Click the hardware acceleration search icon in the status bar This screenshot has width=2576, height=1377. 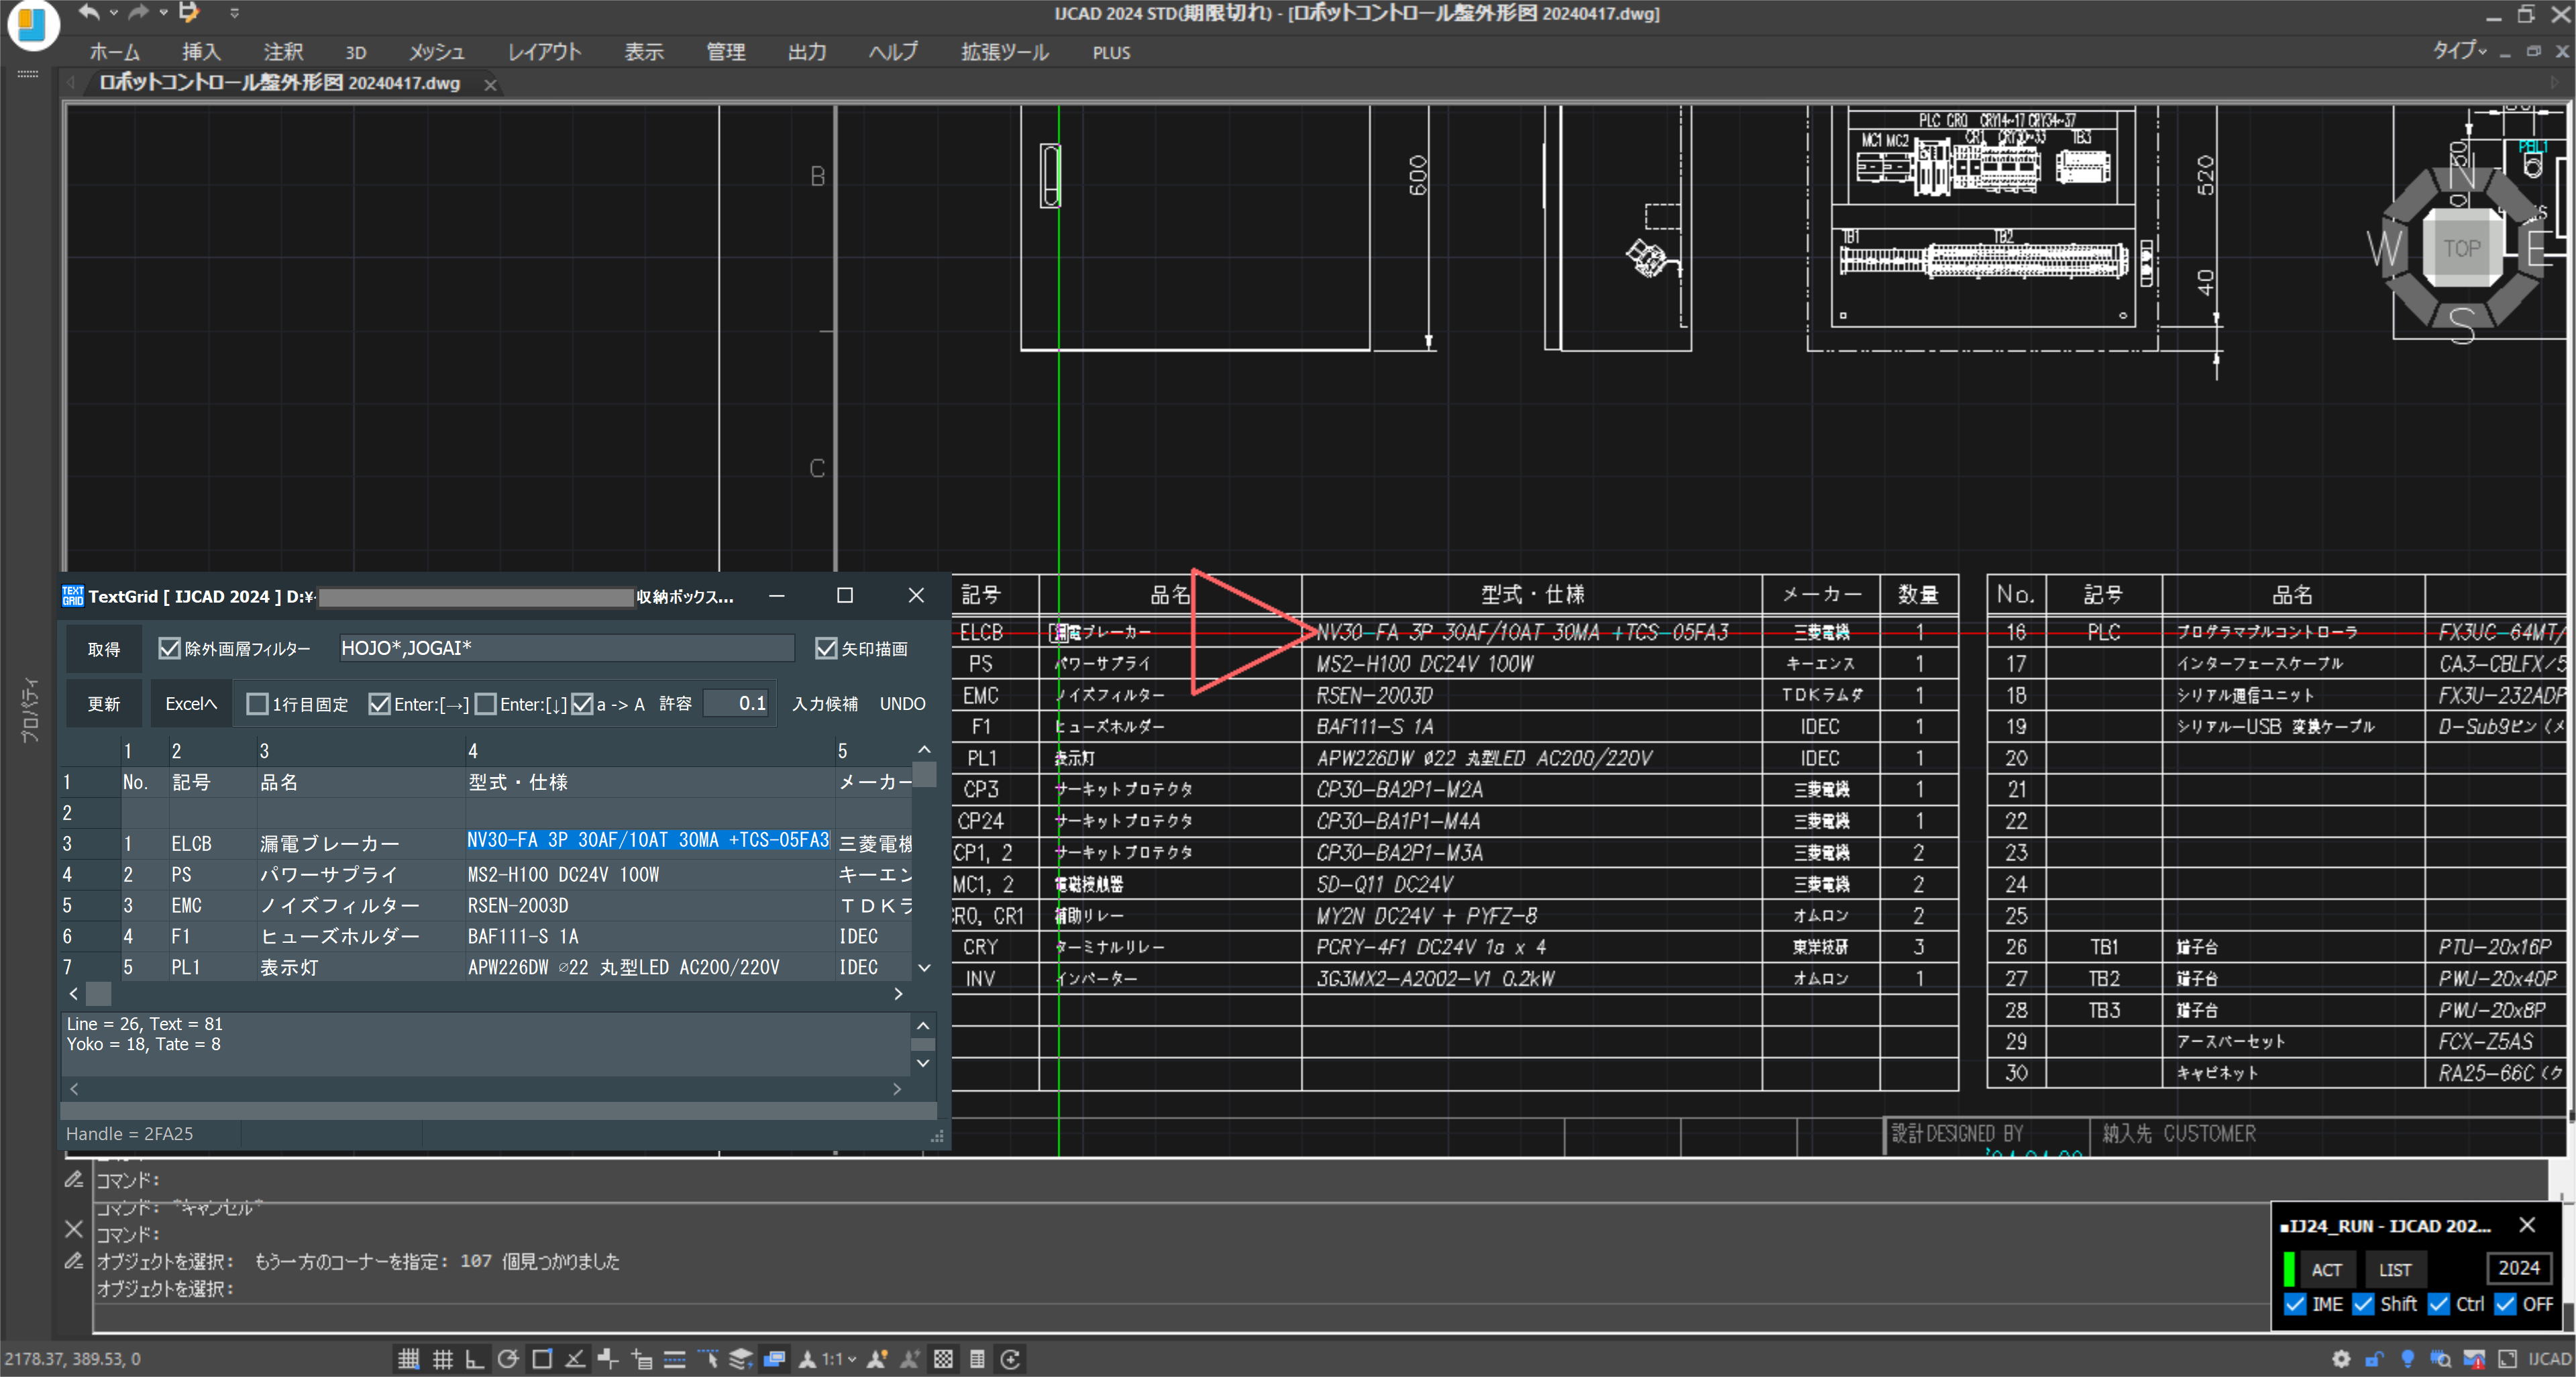click(x=2441, y=1359)
